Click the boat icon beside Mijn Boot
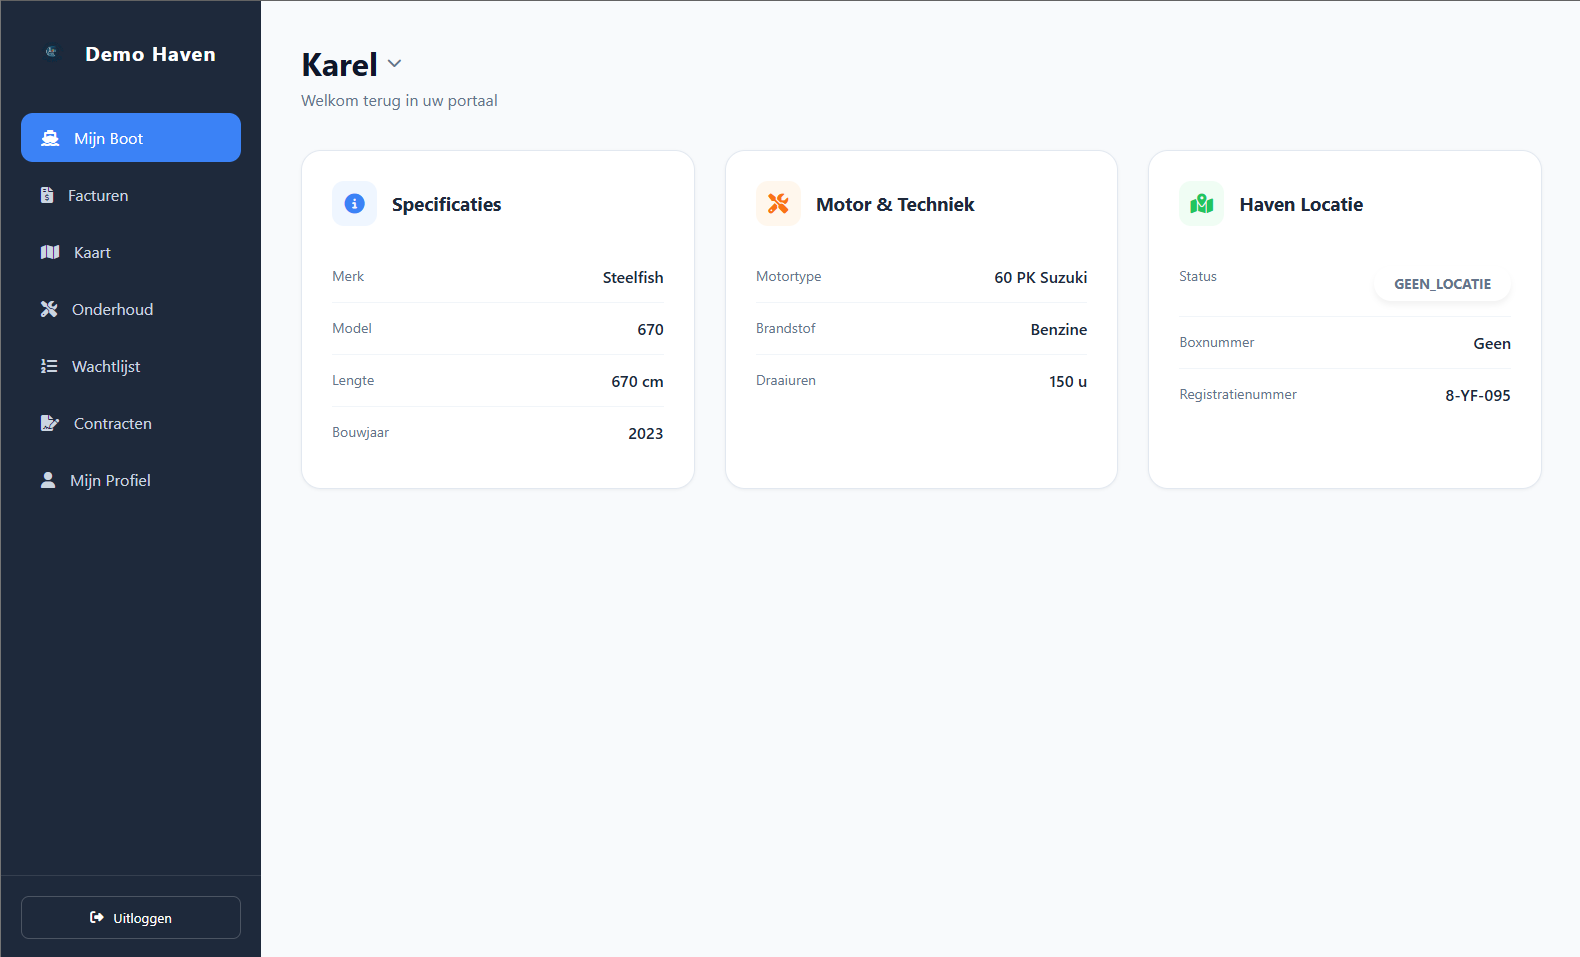 pyautogui.click(x=50, y=138)
